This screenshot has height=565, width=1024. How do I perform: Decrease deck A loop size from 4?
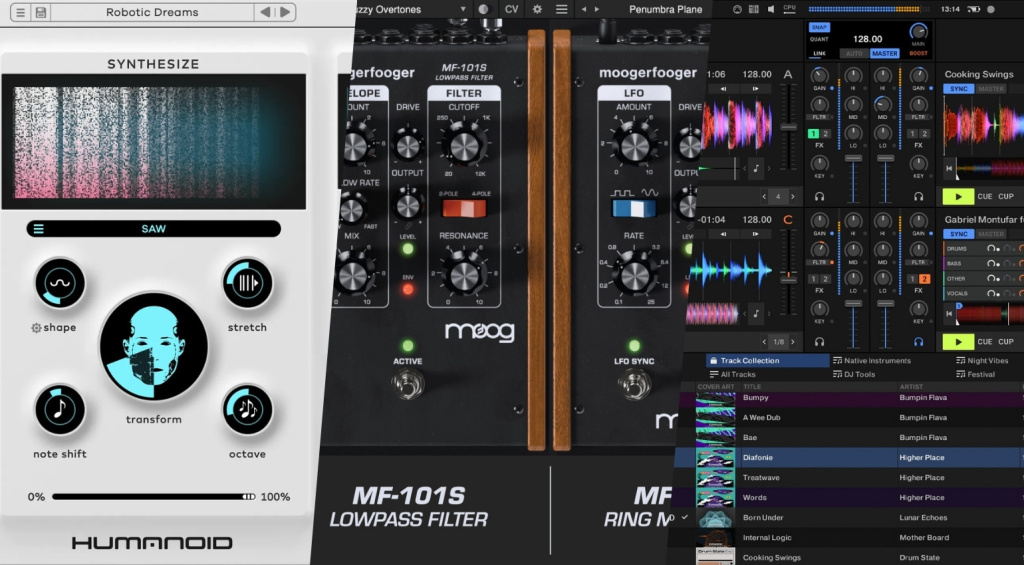tap(764, 197)
